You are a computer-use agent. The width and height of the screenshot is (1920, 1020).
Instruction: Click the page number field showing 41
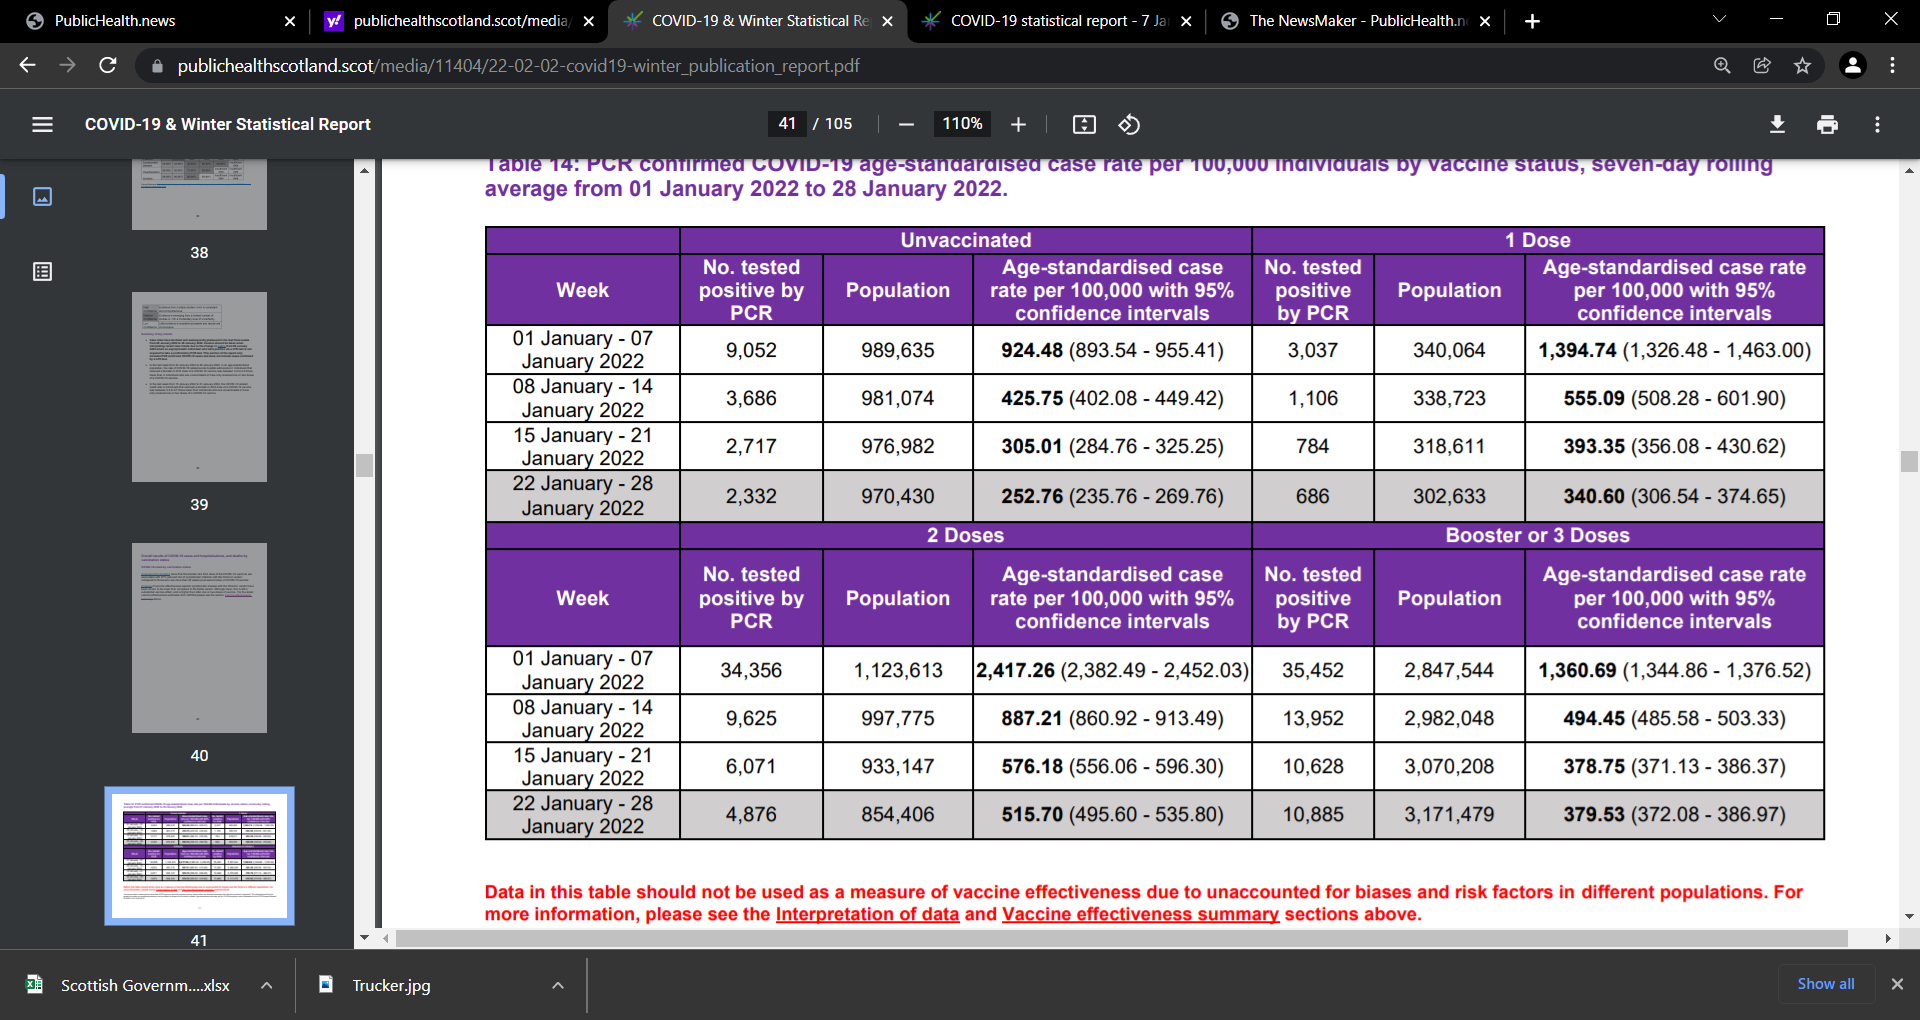[787, 123]
